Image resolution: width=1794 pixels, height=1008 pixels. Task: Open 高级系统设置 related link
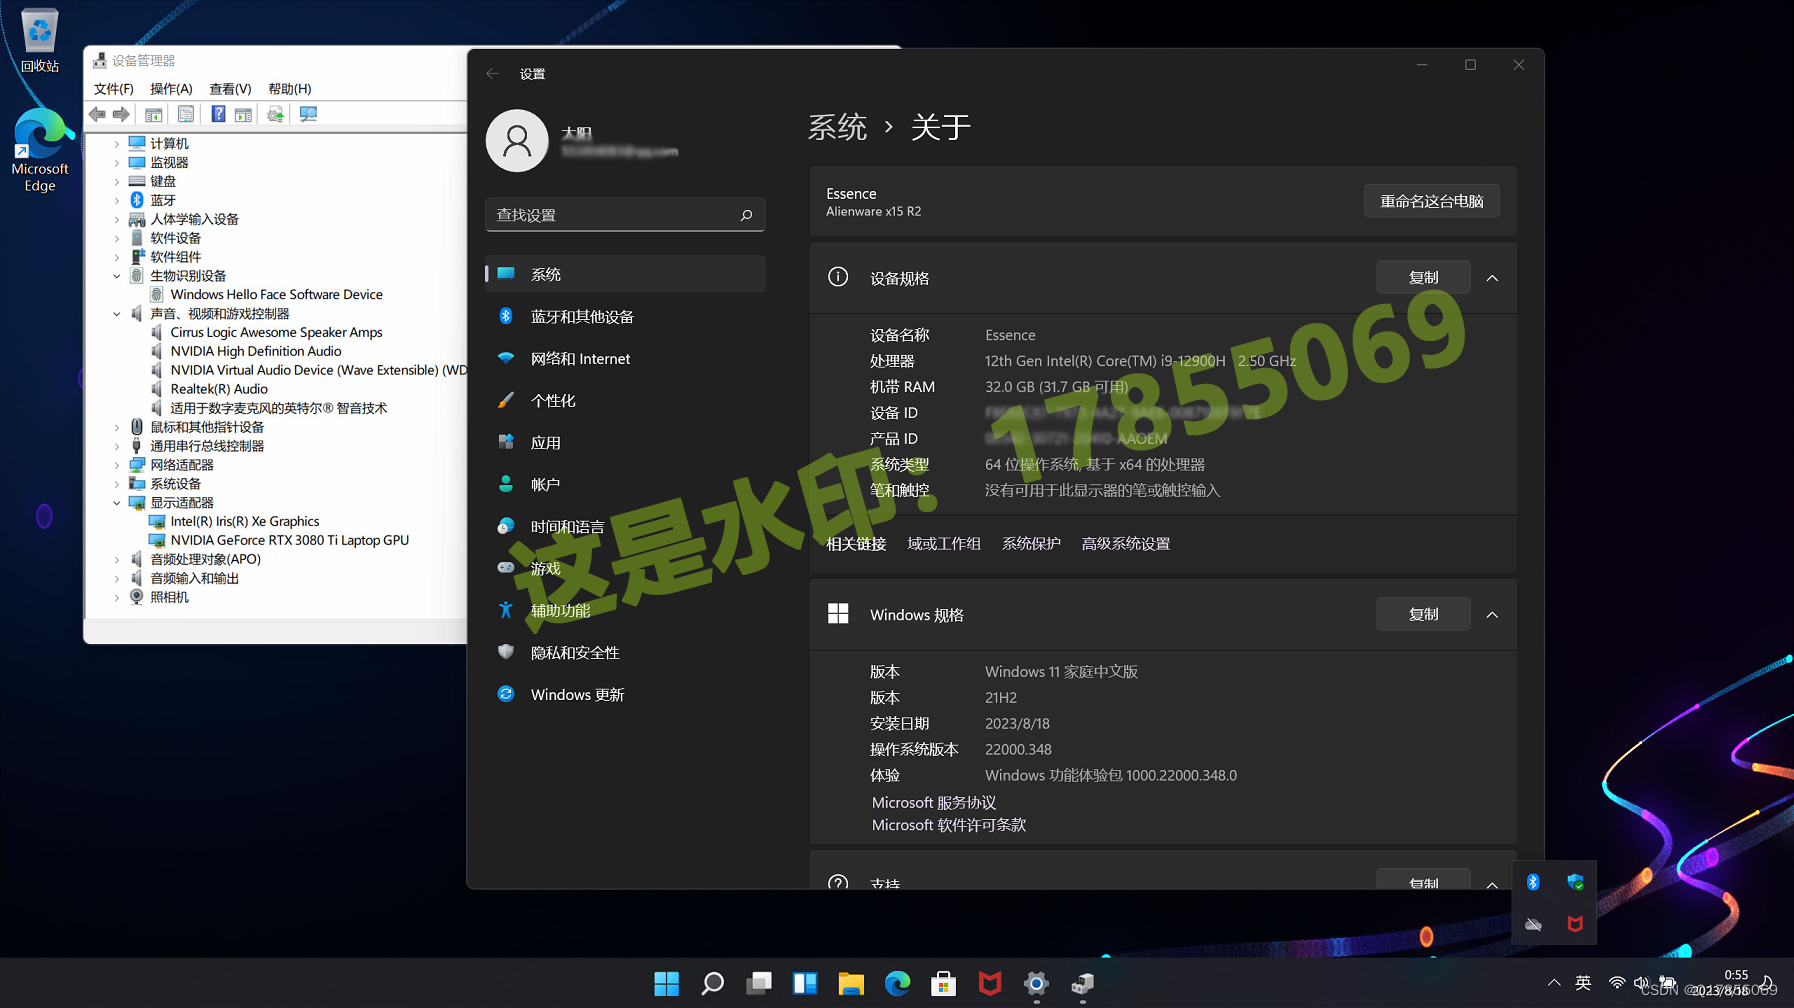pos(1125,544)
